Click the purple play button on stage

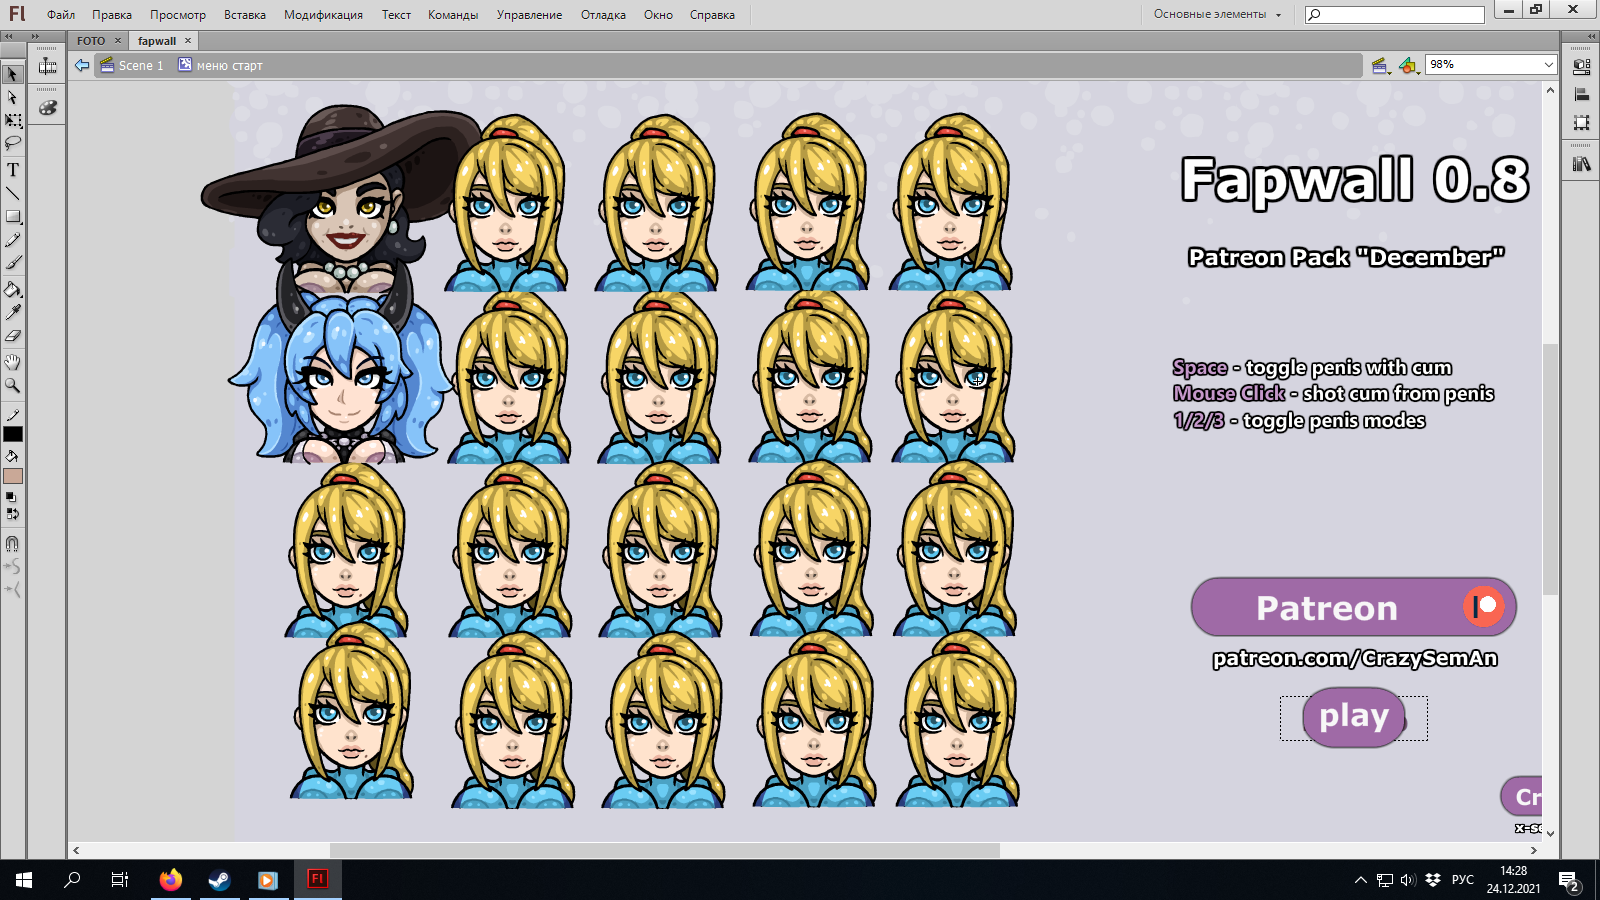[1354, 717]
